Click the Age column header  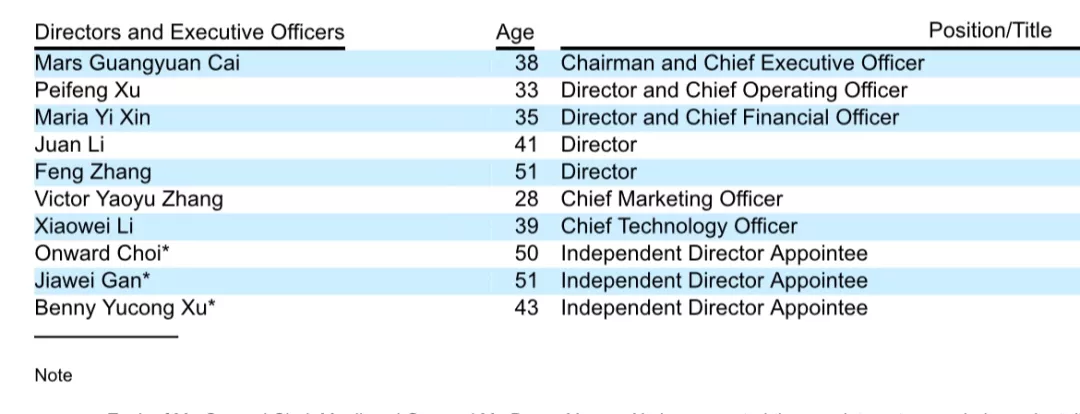pos(515,32)
